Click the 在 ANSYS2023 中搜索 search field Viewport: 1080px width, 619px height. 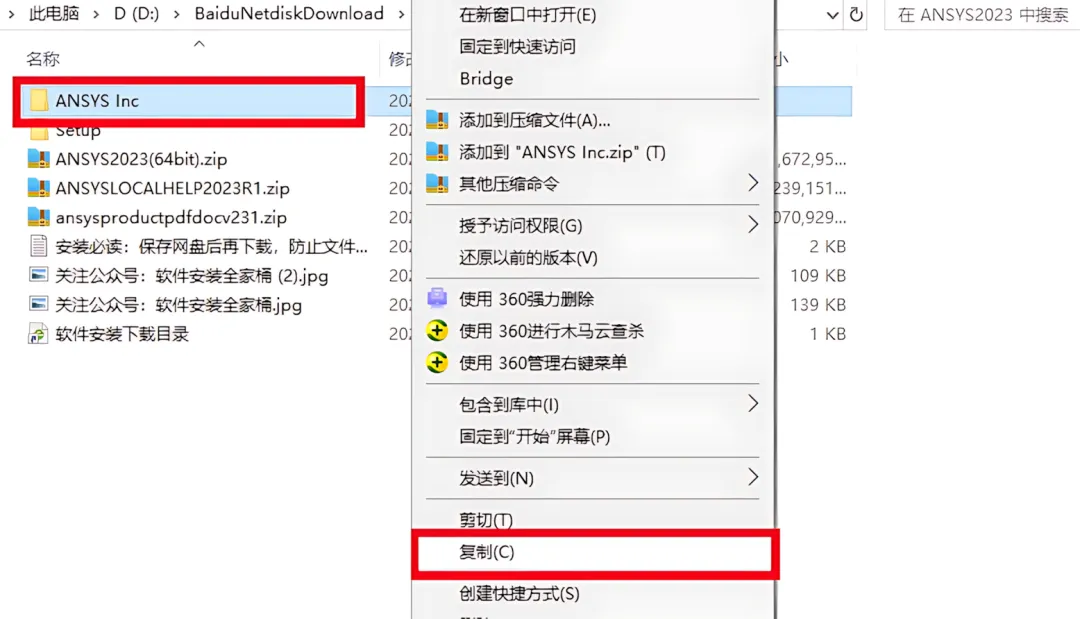point(982,15)
